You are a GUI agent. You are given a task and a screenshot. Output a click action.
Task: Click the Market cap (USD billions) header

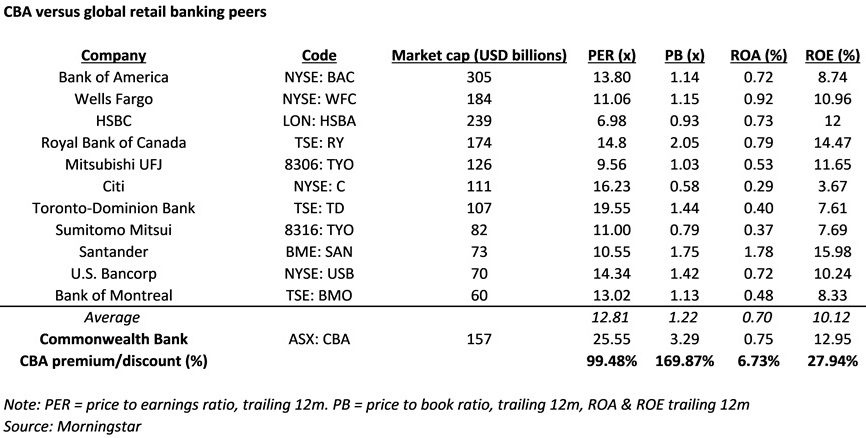(479, 55)
